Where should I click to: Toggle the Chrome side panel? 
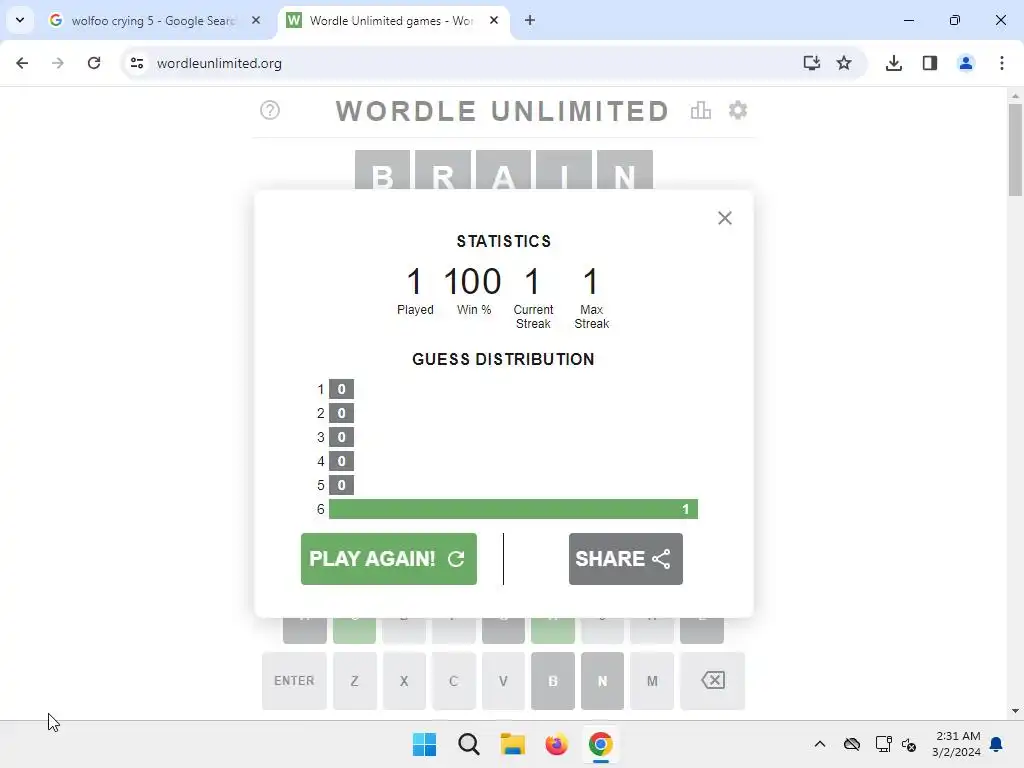pyautogui.click(x=930, y=63)
